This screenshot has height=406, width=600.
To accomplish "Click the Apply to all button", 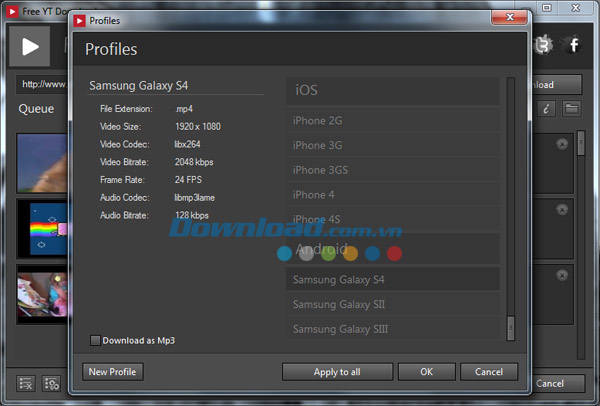I will (x=338, y=372).
